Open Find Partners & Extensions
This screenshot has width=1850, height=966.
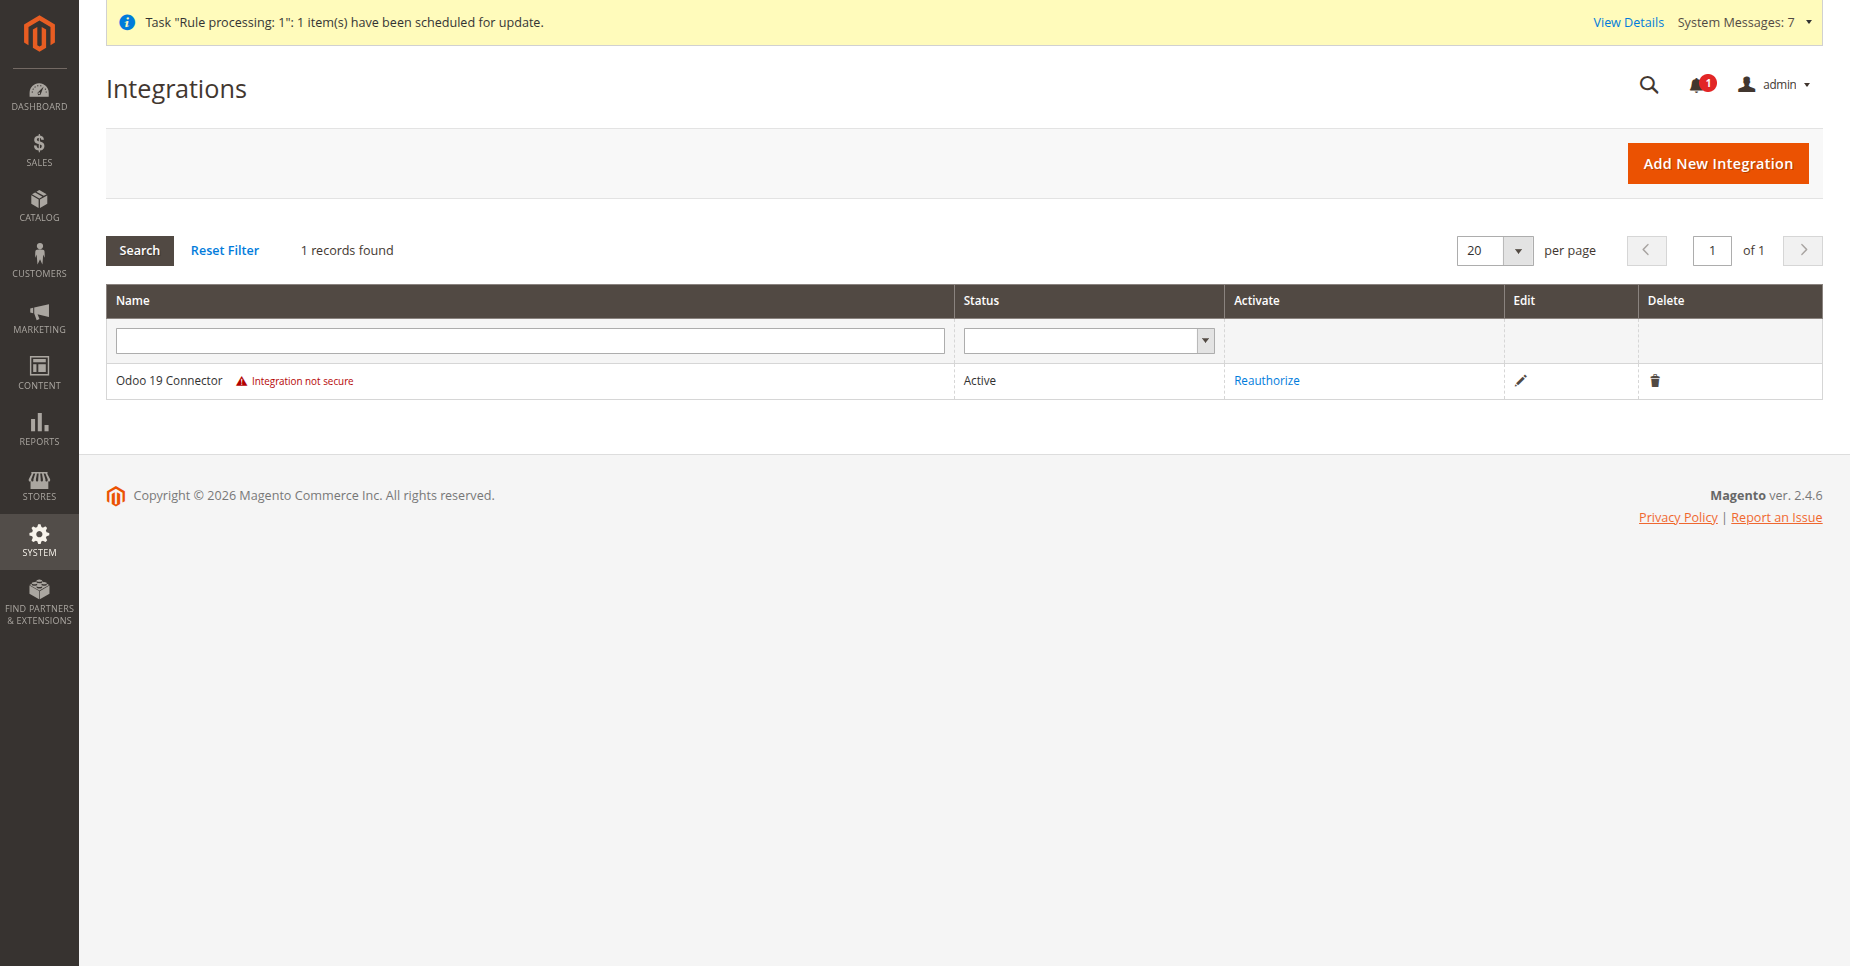tap(39, 603)
